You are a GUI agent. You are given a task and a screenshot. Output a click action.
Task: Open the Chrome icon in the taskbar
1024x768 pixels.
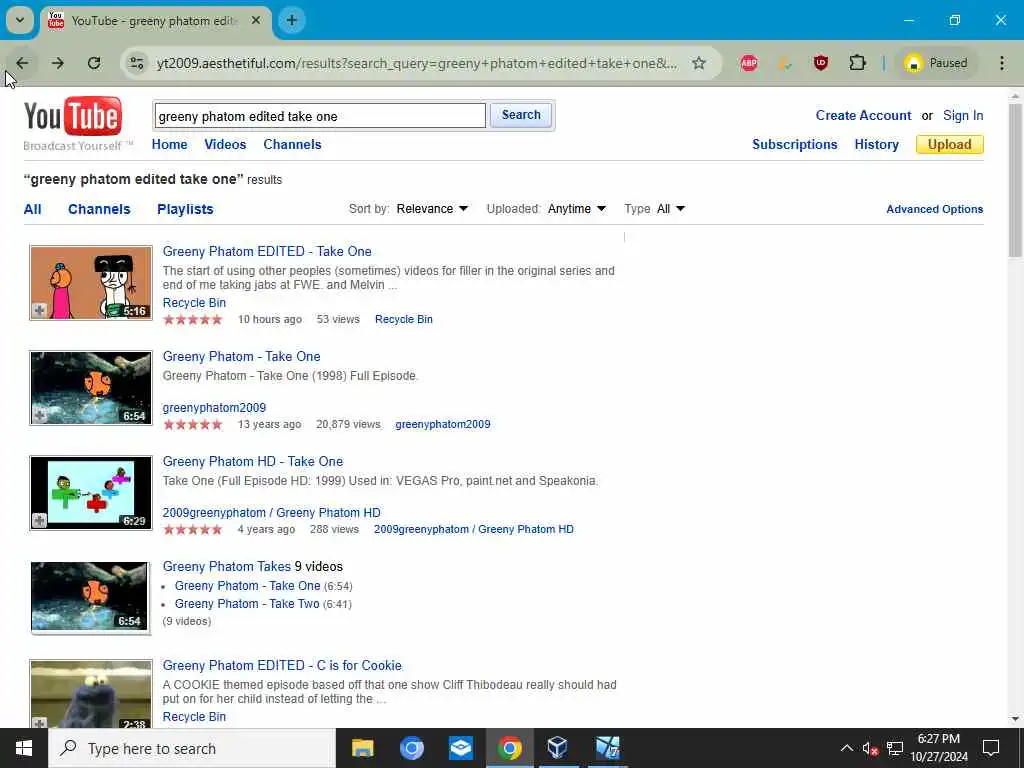pos(509,748)
